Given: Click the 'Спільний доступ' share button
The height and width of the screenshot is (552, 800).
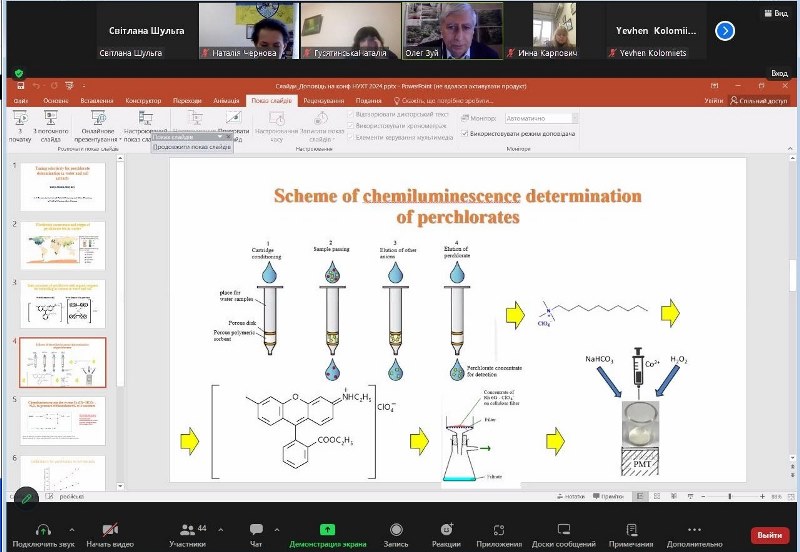Looking at the screenshot, I should point(759,101).
